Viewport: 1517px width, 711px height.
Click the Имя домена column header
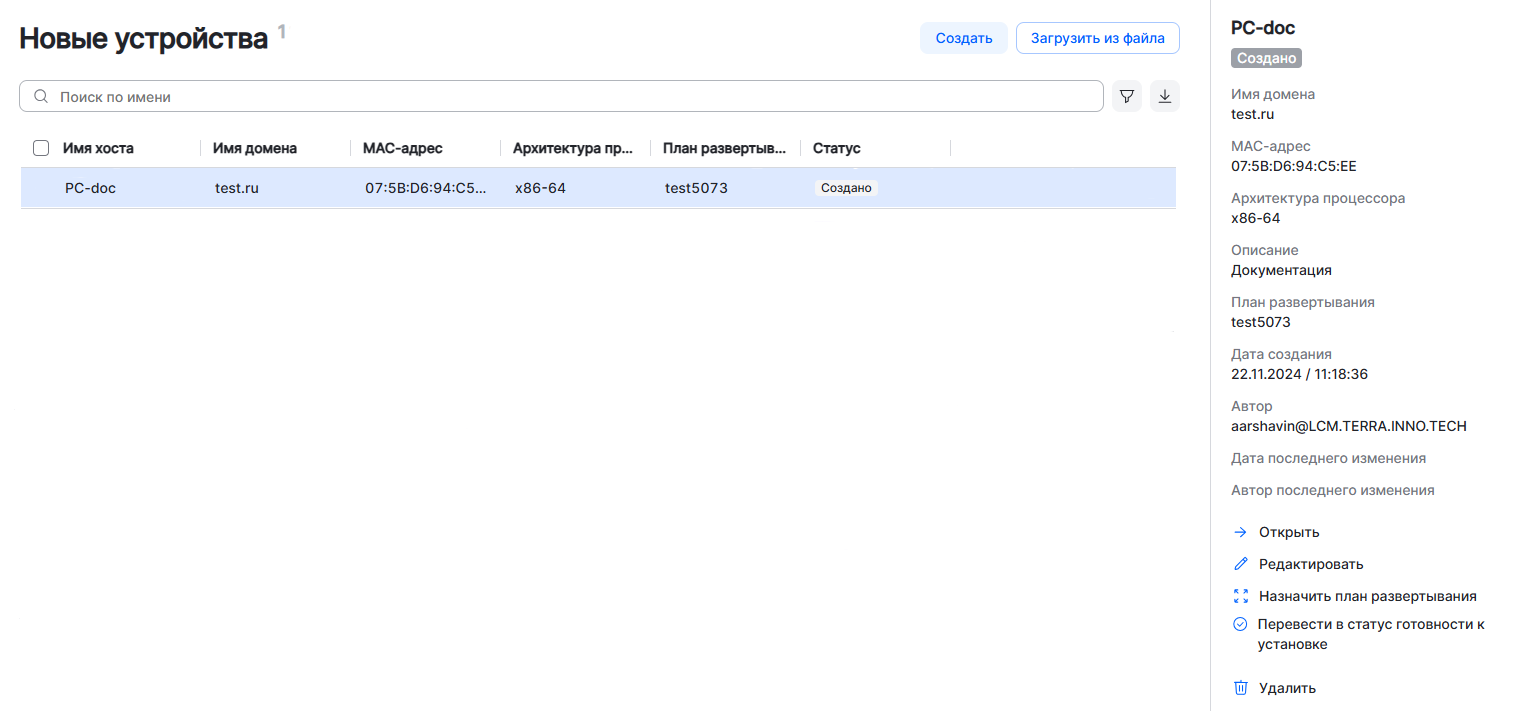point(254,148)
